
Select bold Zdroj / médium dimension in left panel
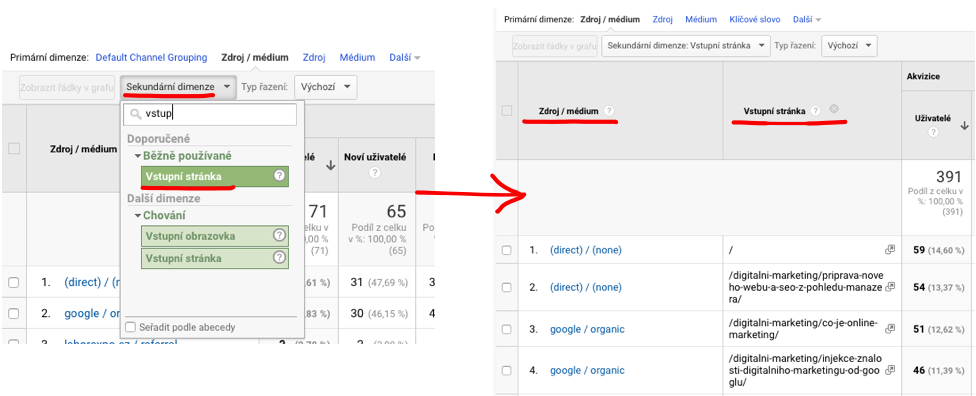(x=255, y=58)
